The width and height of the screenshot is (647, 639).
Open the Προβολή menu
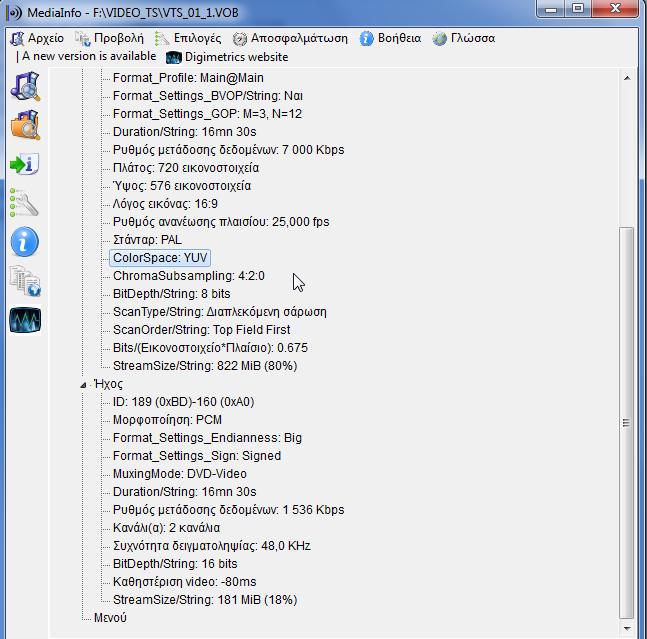(x=109, y=38)
